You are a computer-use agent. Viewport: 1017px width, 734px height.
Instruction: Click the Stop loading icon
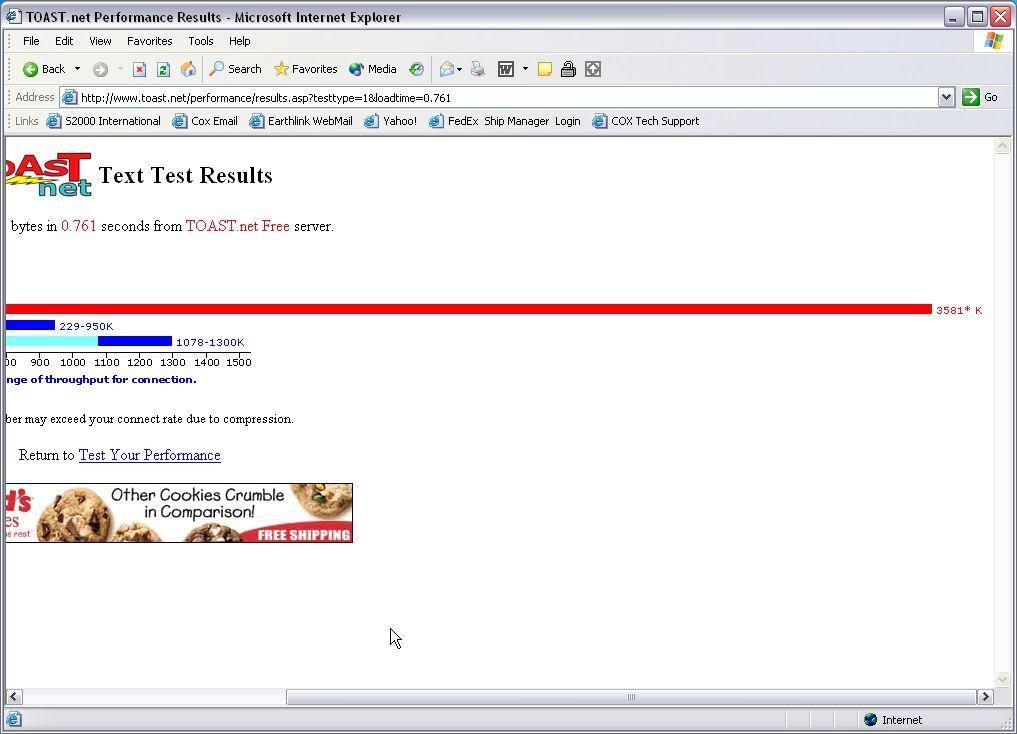pyautogui.click(x=140, y=69)
